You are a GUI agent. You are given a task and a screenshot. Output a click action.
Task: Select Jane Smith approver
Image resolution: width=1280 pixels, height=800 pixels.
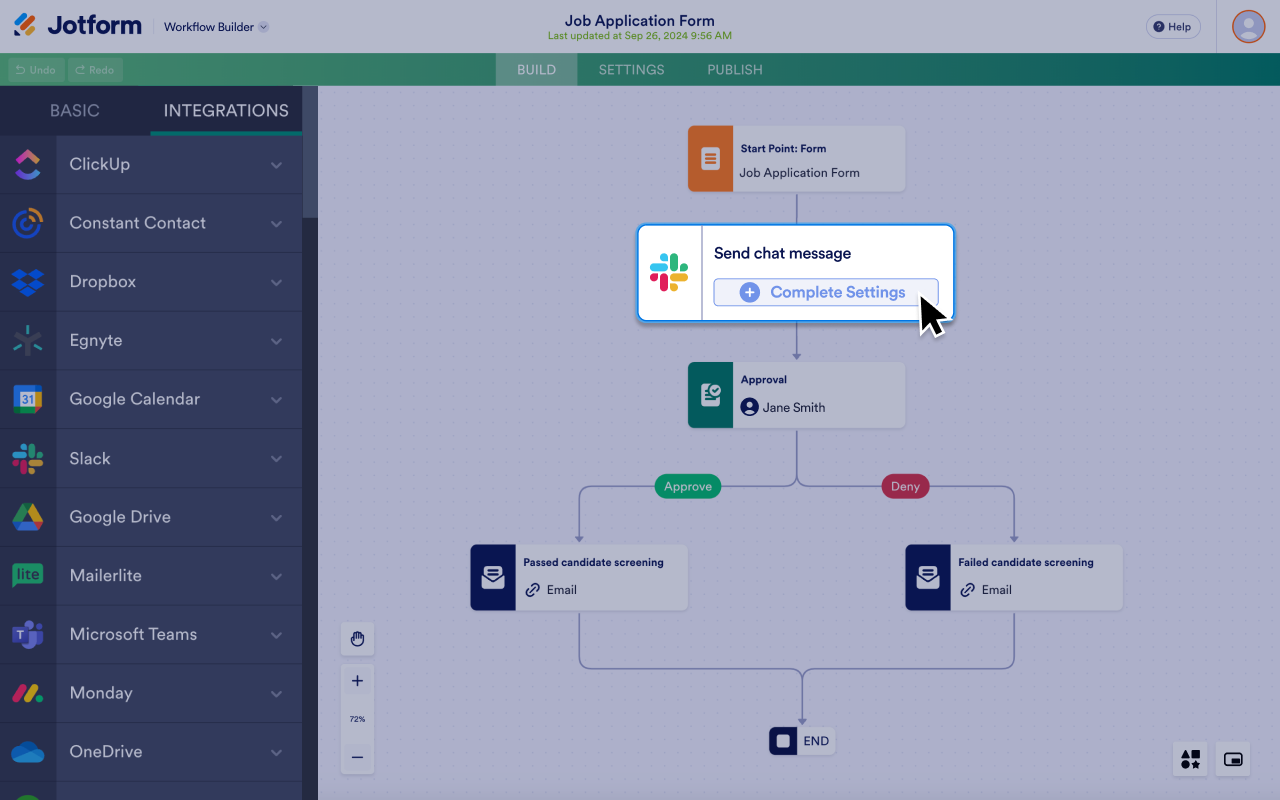783,407
